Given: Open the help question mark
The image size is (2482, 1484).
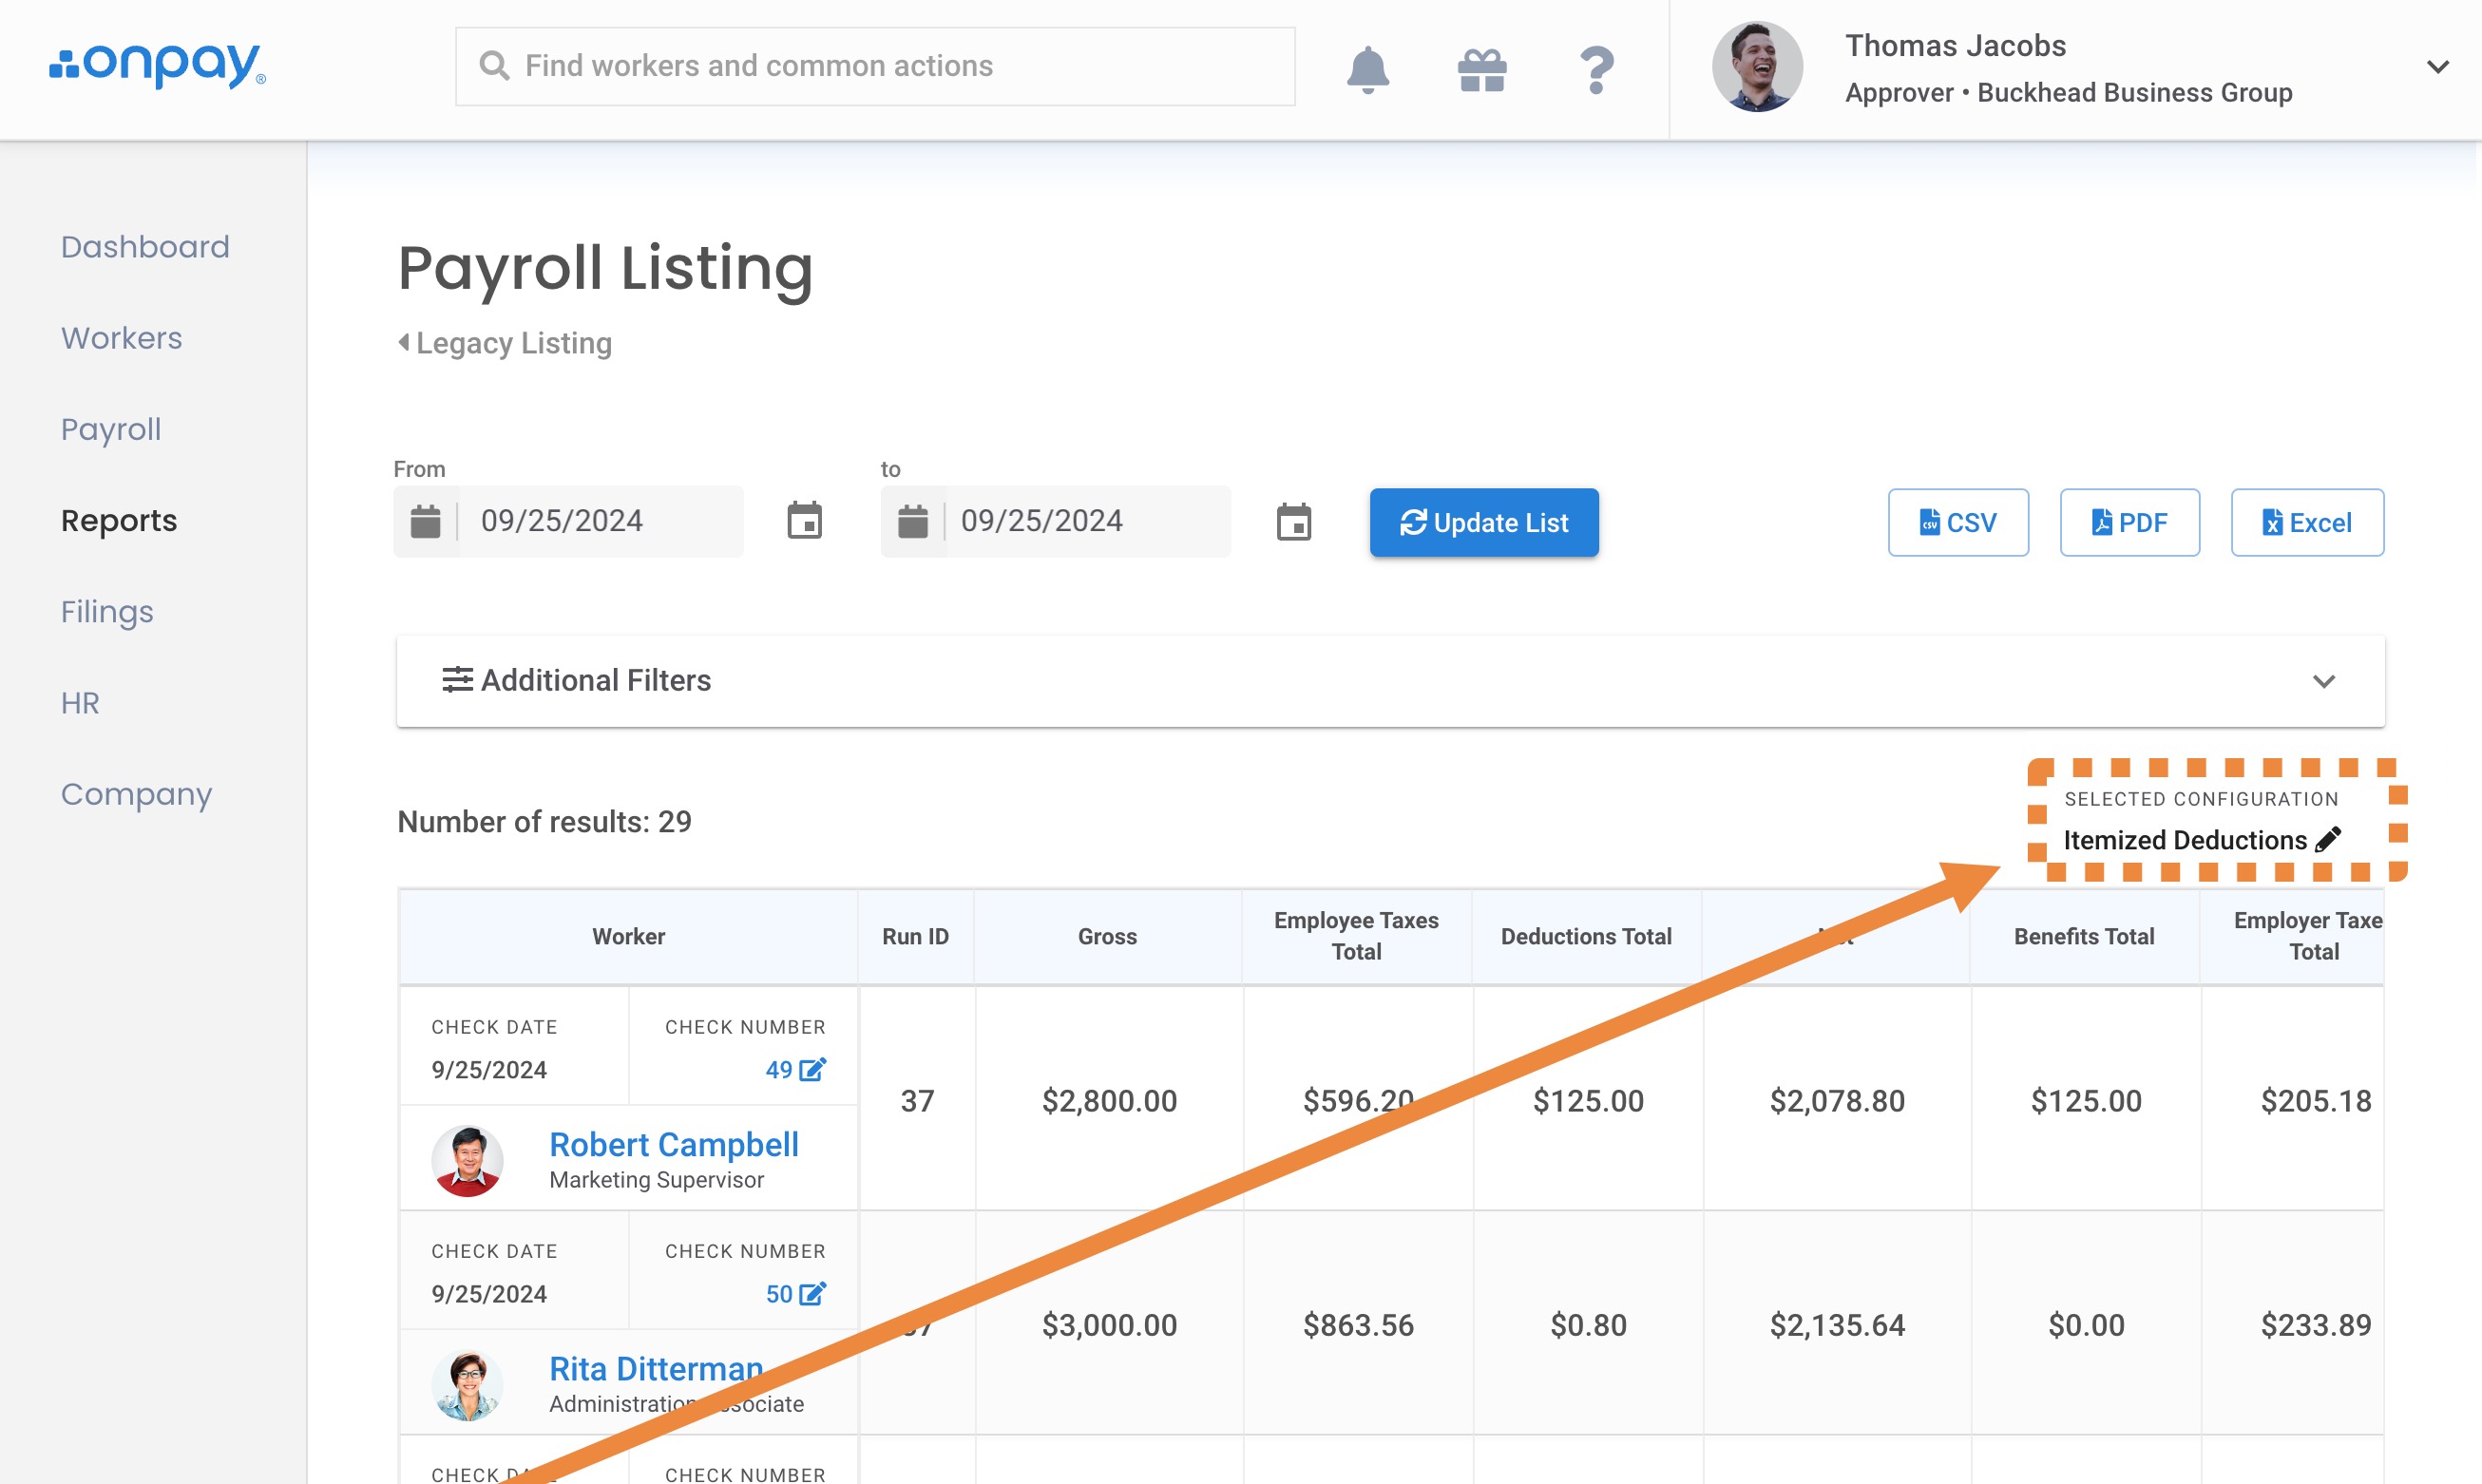Looking at the screenshot, I should [1597, 70].
